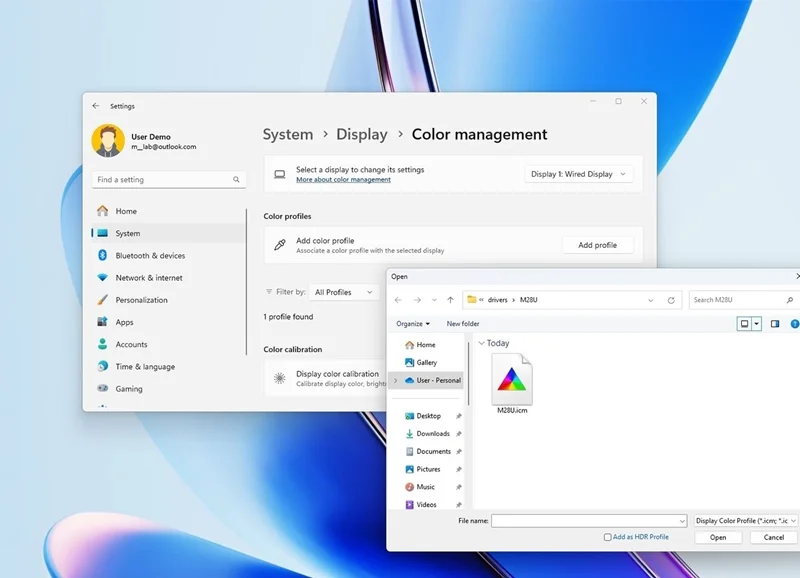Open the User Demo profile avatar
This screenshot has height=578, width=800.
tap(108, 141)
